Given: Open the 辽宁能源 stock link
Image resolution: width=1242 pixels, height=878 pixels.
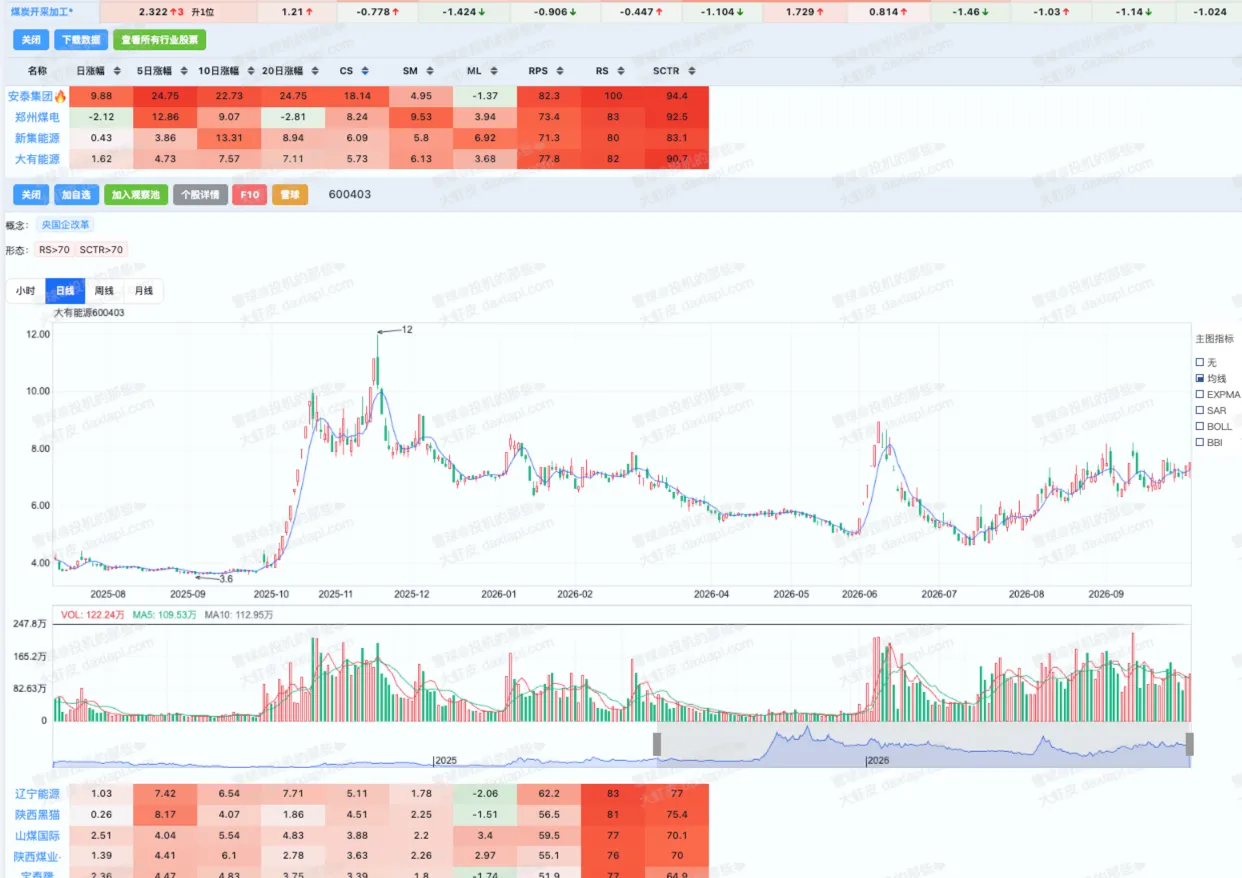Looking at the screenshot, I should [37, 793].
